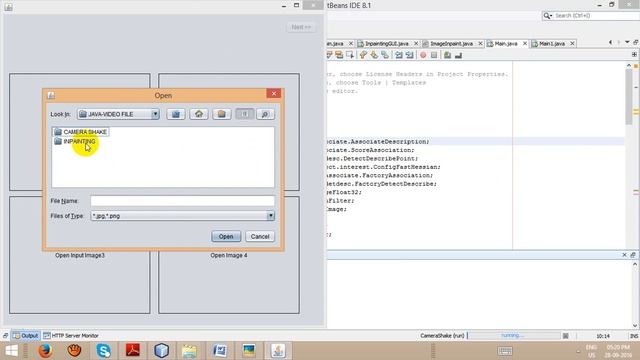Close the Output panel
The image size is (640, 360).
pos(624,255)
